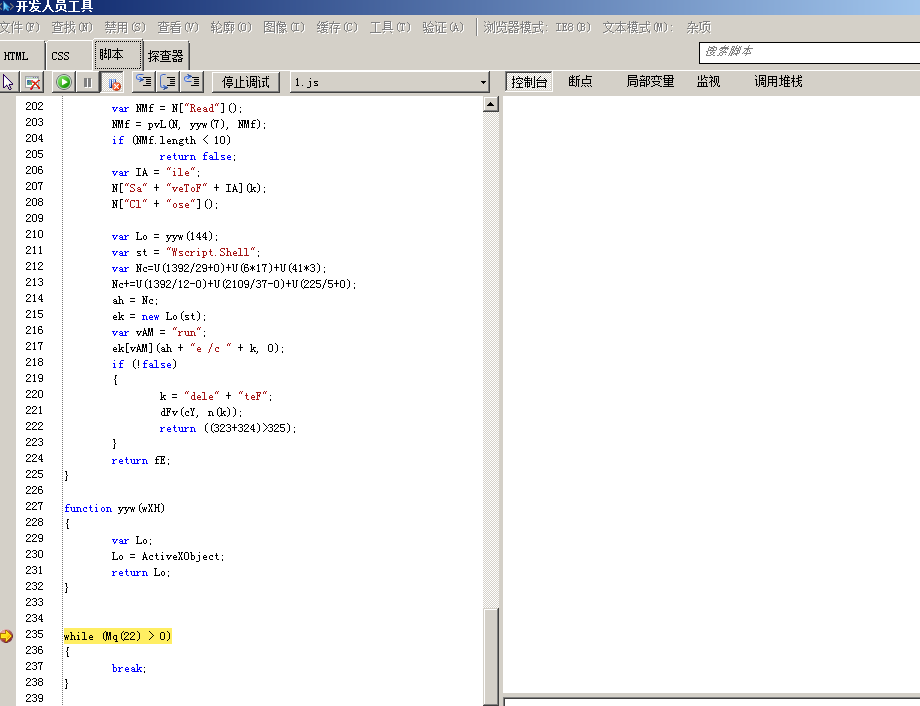Open the 监视 watch pane tab
Viewport: 920px width, 706px height.
click(708, 82)
